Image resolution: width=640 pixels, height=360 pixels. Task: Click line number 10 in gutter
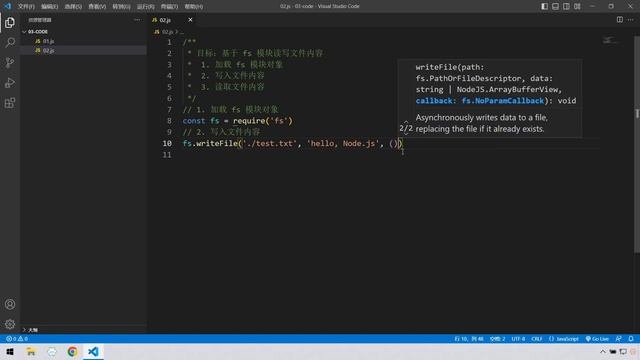click(167, 143)
